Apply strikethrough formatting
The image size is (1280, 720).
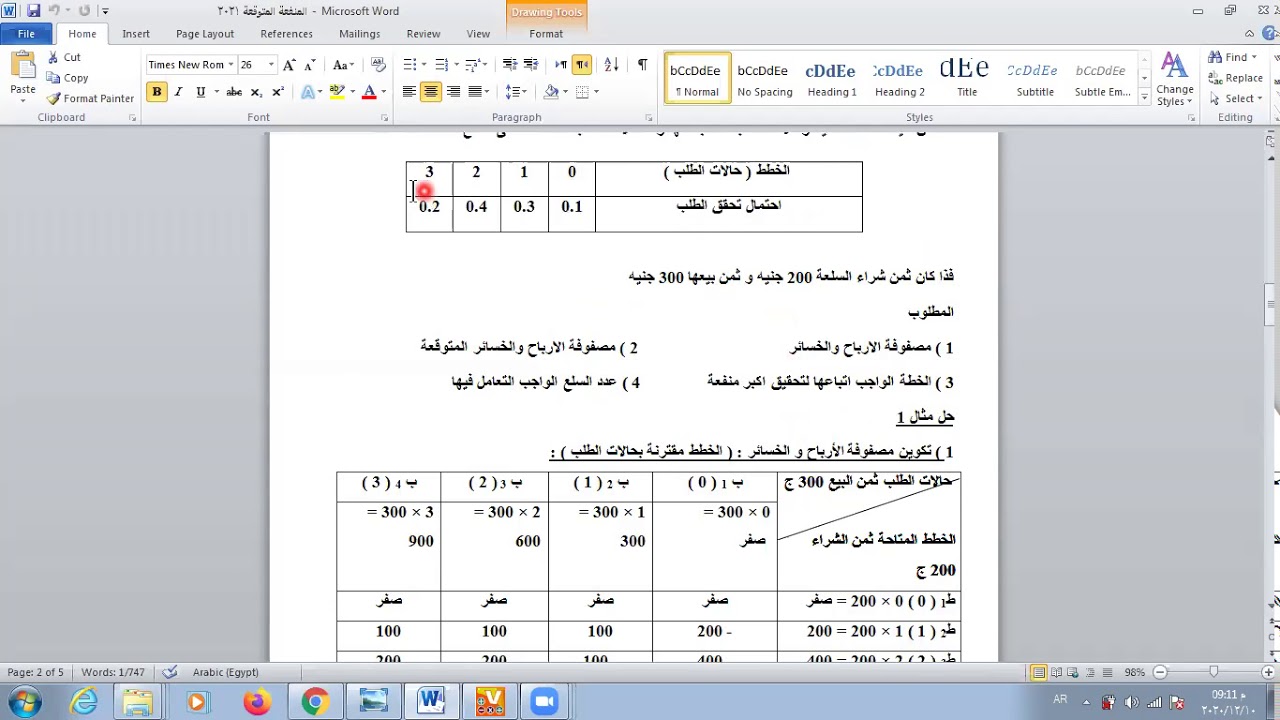234,92
